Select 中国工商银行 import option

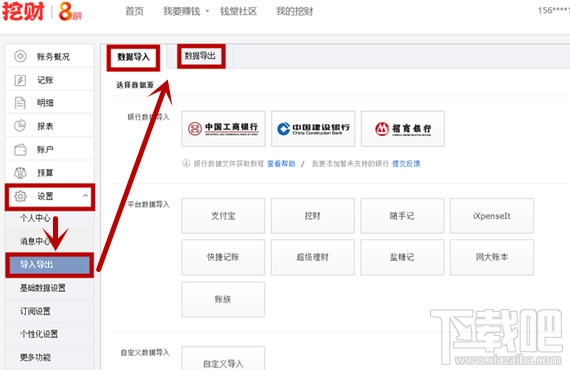pyautogui.click(x=224, y=129)
